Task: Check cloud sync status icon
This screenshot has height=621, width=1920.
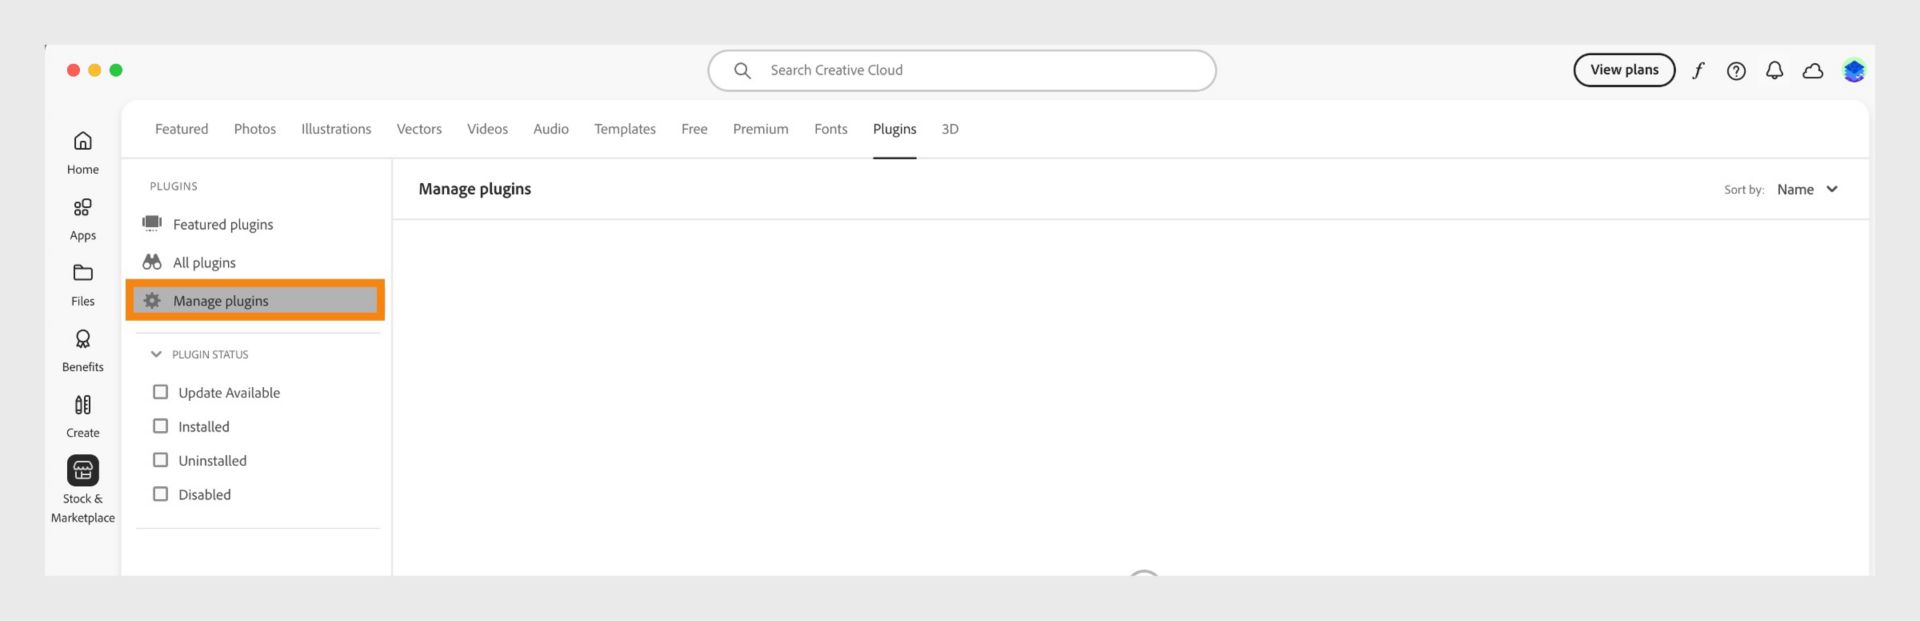Action: pyautogui.click(x=1812, y=70)
